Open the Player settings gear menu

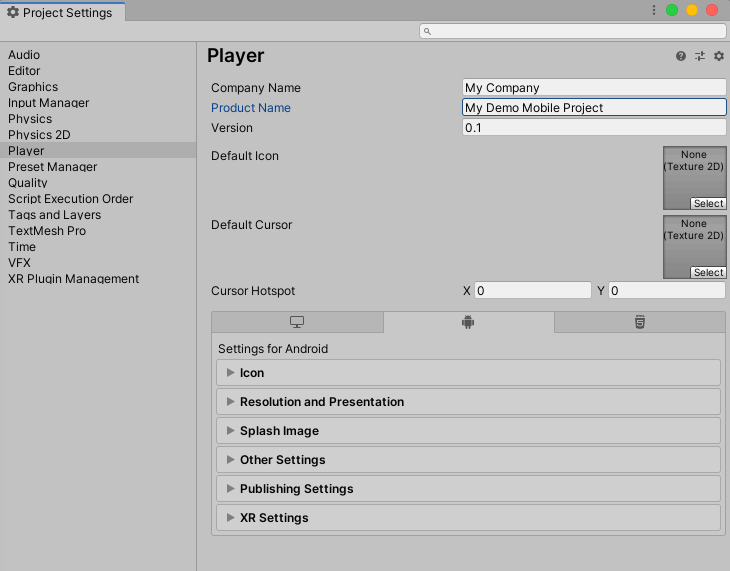718,57
